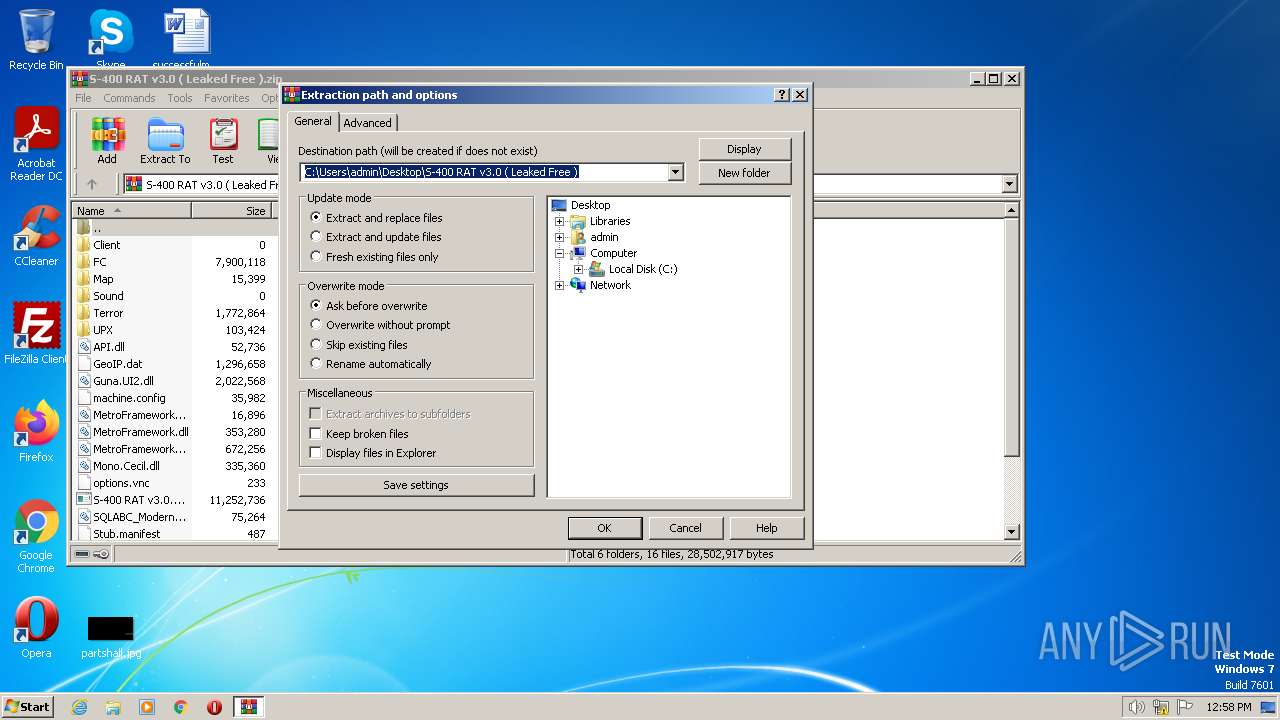Switch to the General tab
1280x720 pixels.
coord(313,121)
